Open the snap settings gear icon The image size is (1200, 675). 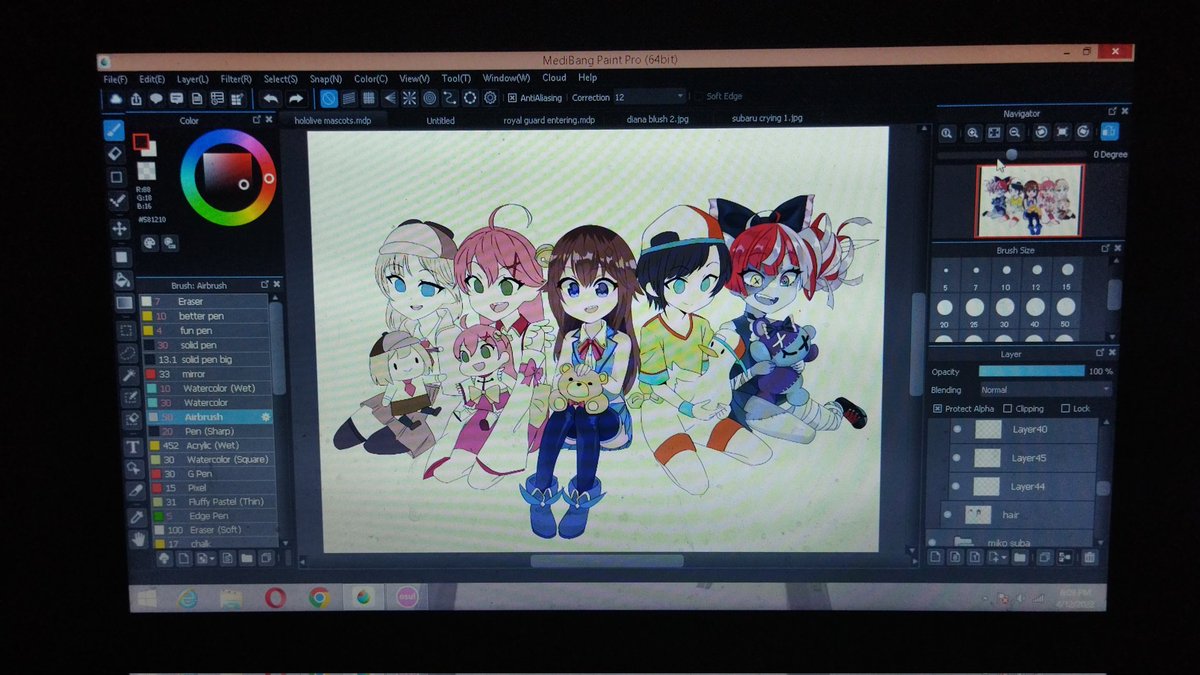click(490, 98)
